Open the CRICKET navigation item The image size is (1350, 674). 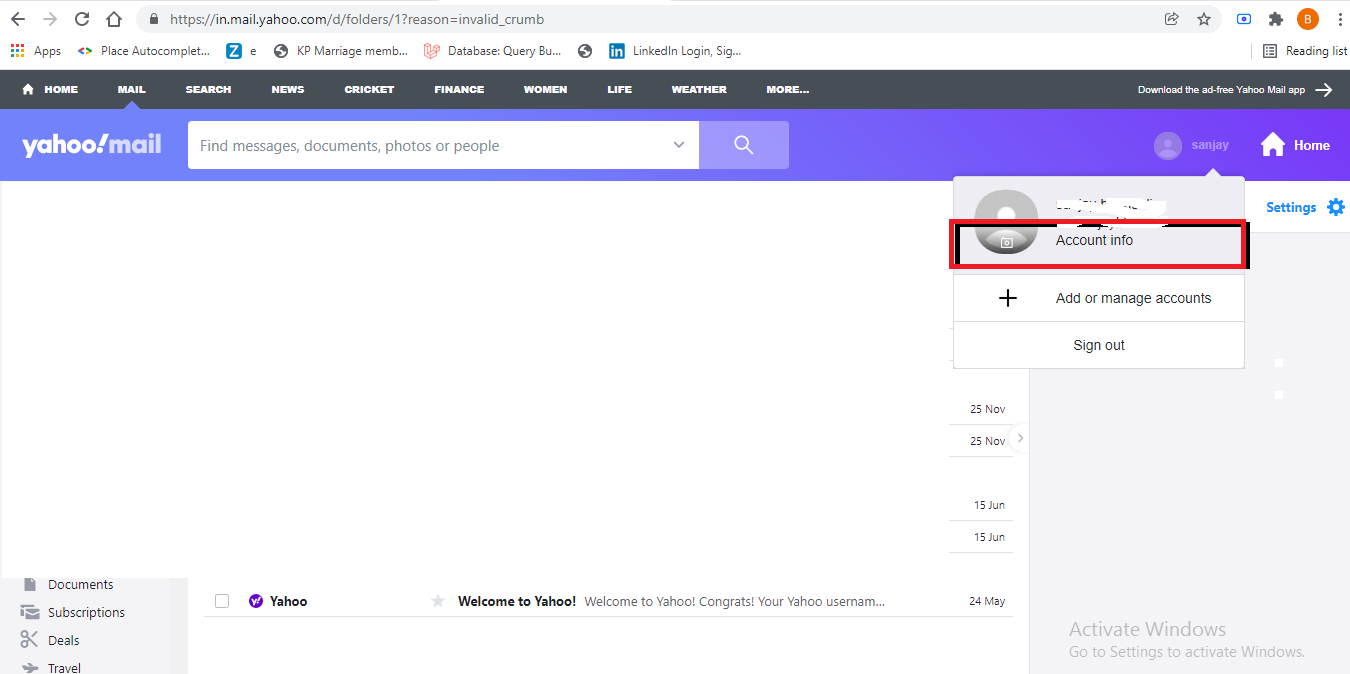coord(369,89)
